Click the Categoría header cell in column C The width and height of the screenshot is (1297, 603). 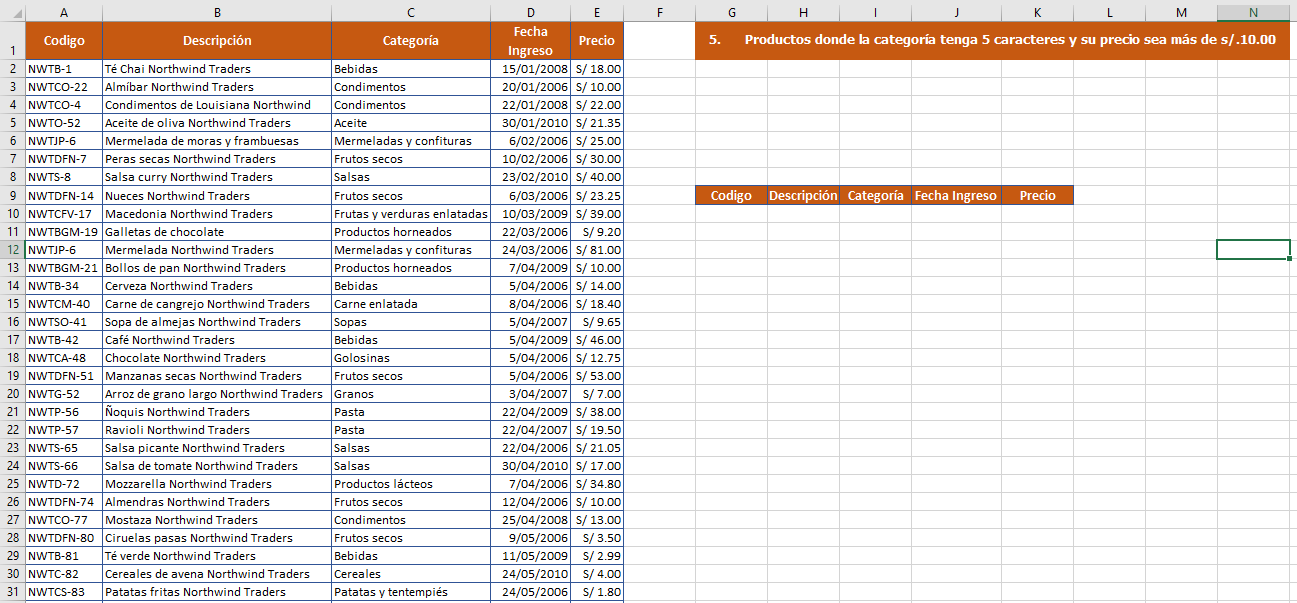411,41
